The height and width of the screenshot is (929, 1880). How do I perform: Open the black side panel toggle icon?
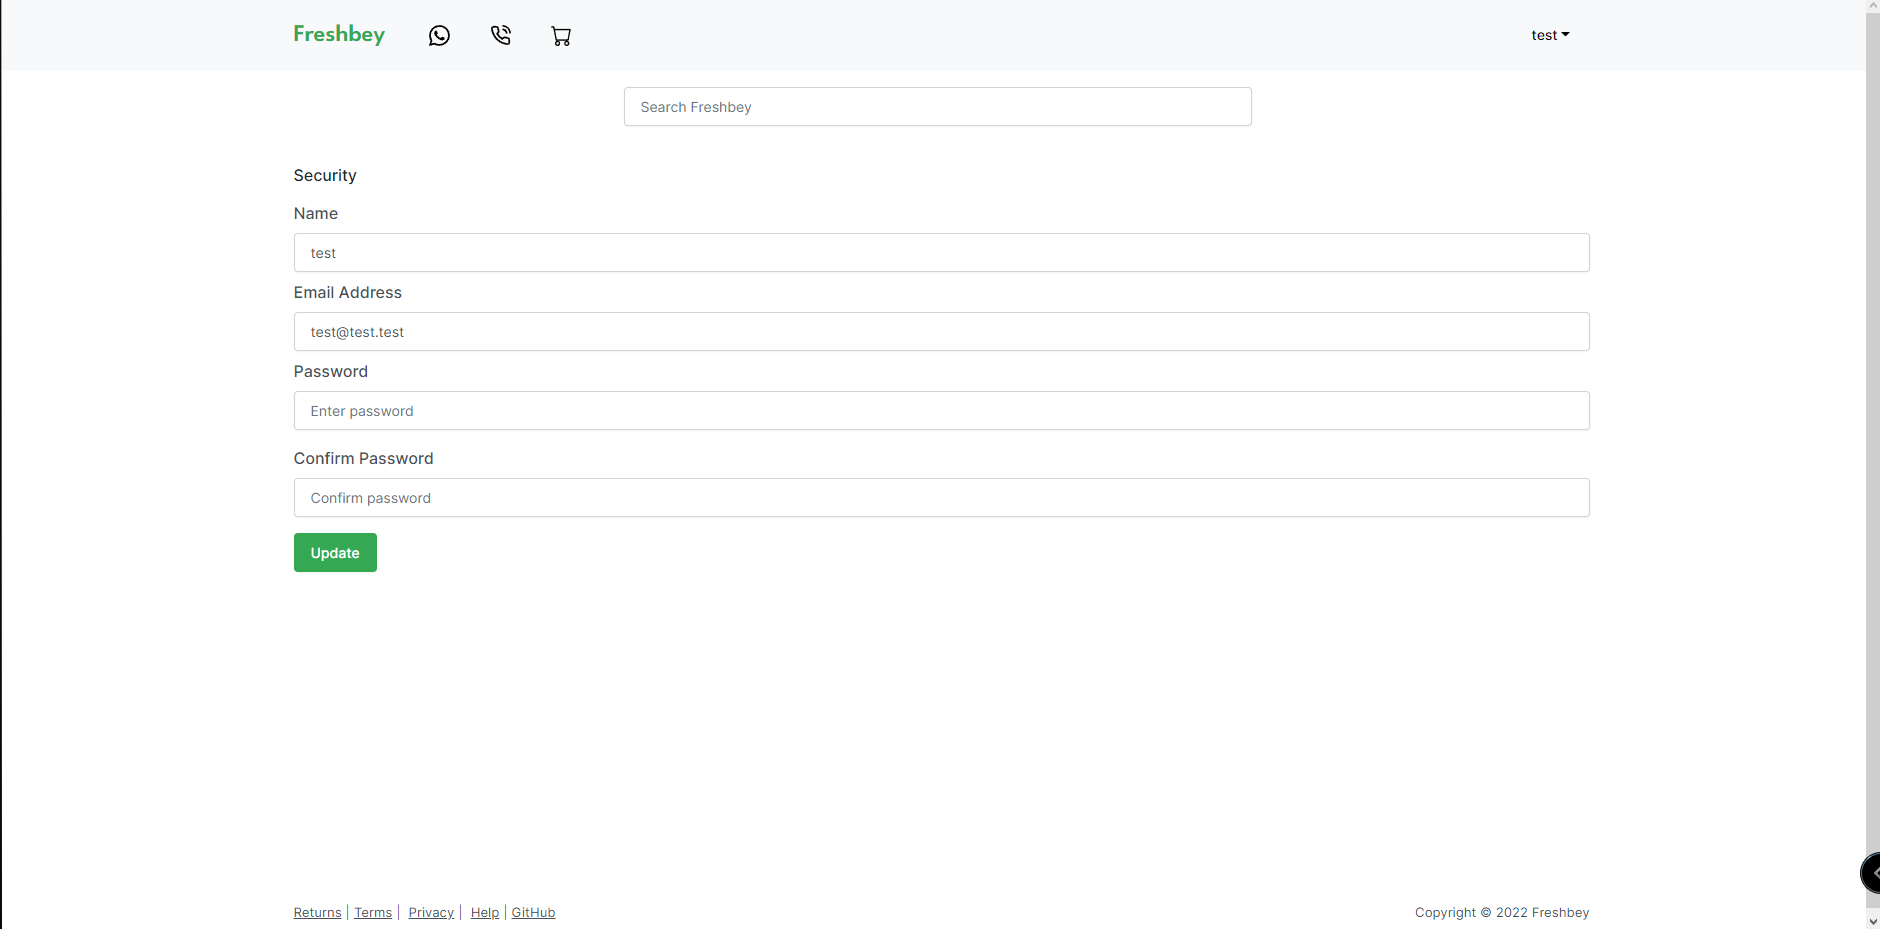pos(1871,873)
